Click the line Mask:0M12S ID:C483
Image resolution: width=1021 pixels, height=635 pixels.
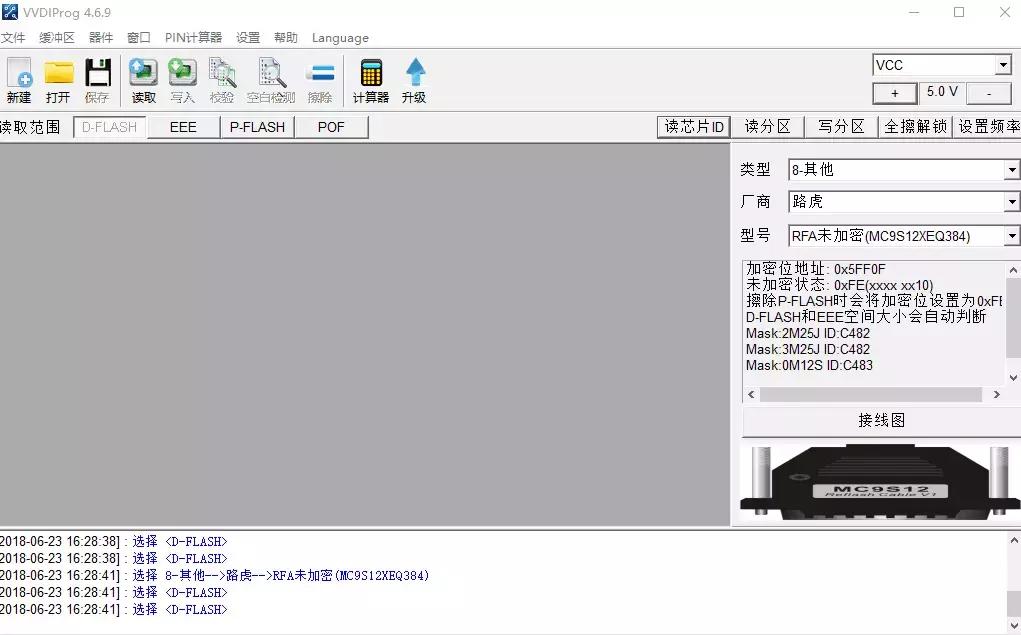[809, 365]
